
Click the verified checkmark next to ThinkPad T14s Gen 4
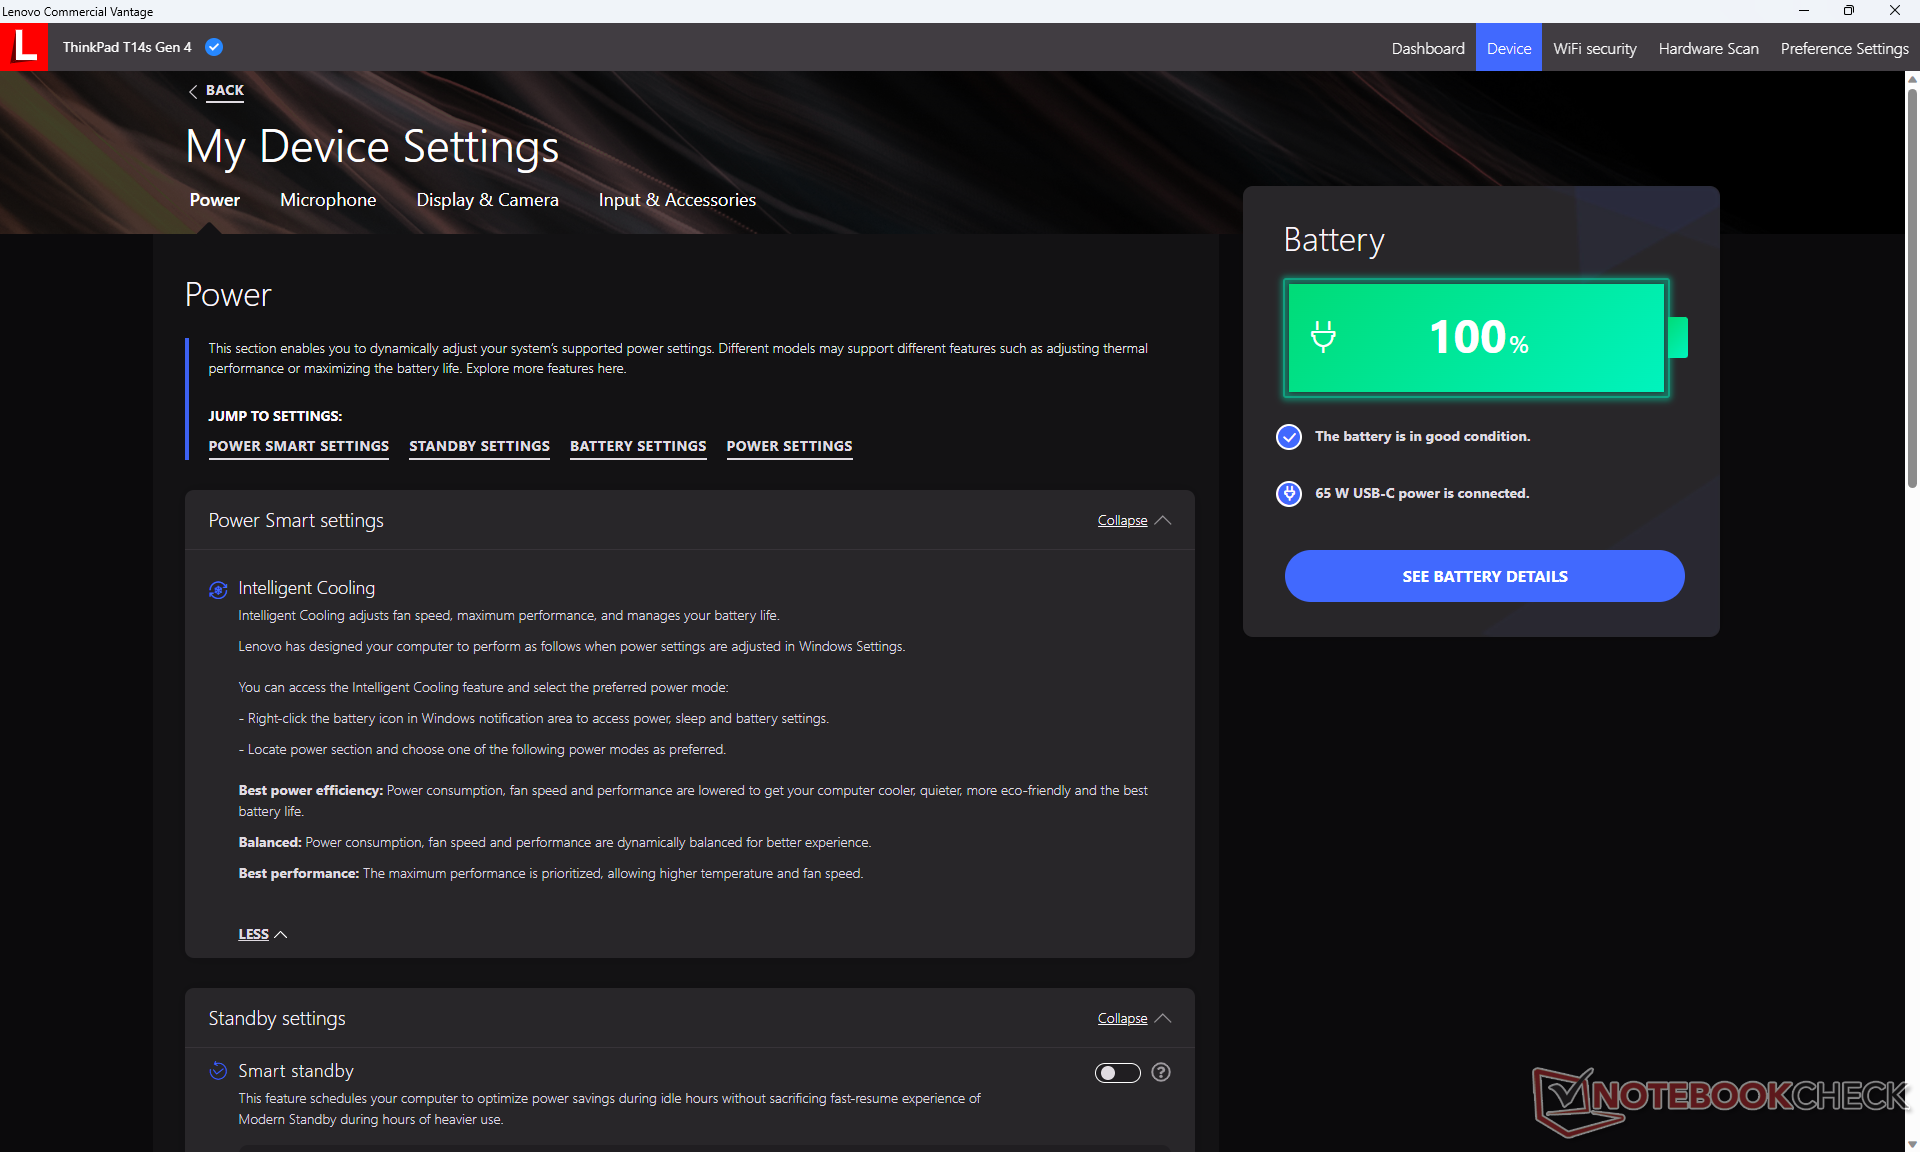coord(214,47)
